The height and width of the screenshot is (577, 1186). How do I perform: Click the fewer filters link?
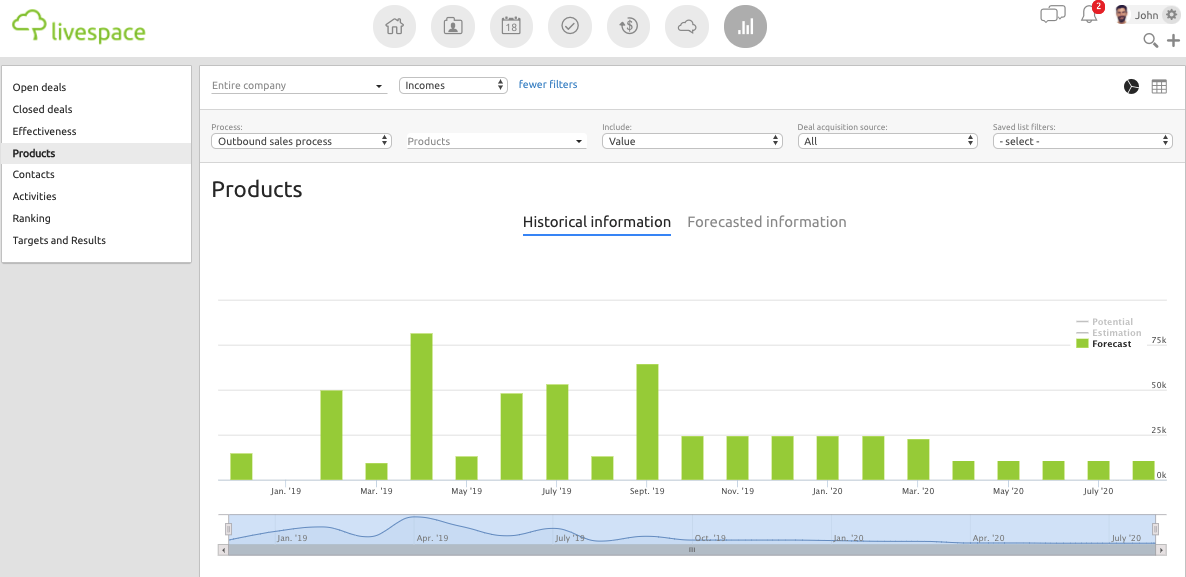[x=548, y=85]
